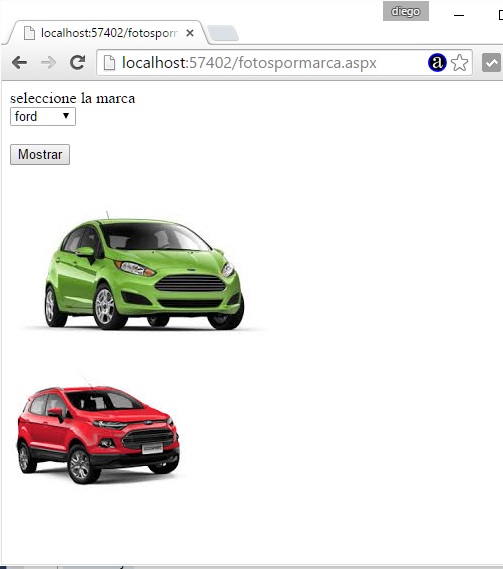The image size is (503, 569).
Task: Bookmark the page with the star icon
Action: point(459,63)
